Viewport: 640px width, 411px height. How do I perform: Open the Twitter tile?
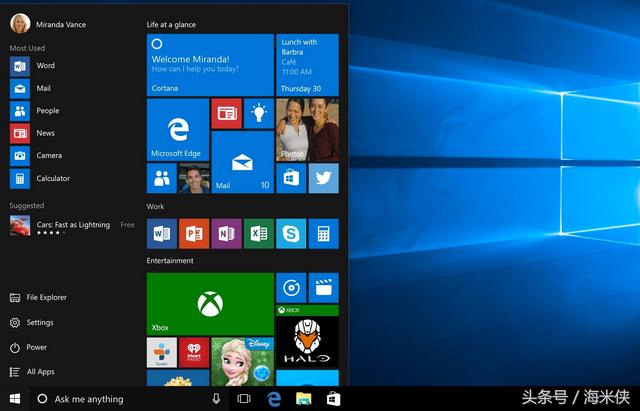point(324,178)
